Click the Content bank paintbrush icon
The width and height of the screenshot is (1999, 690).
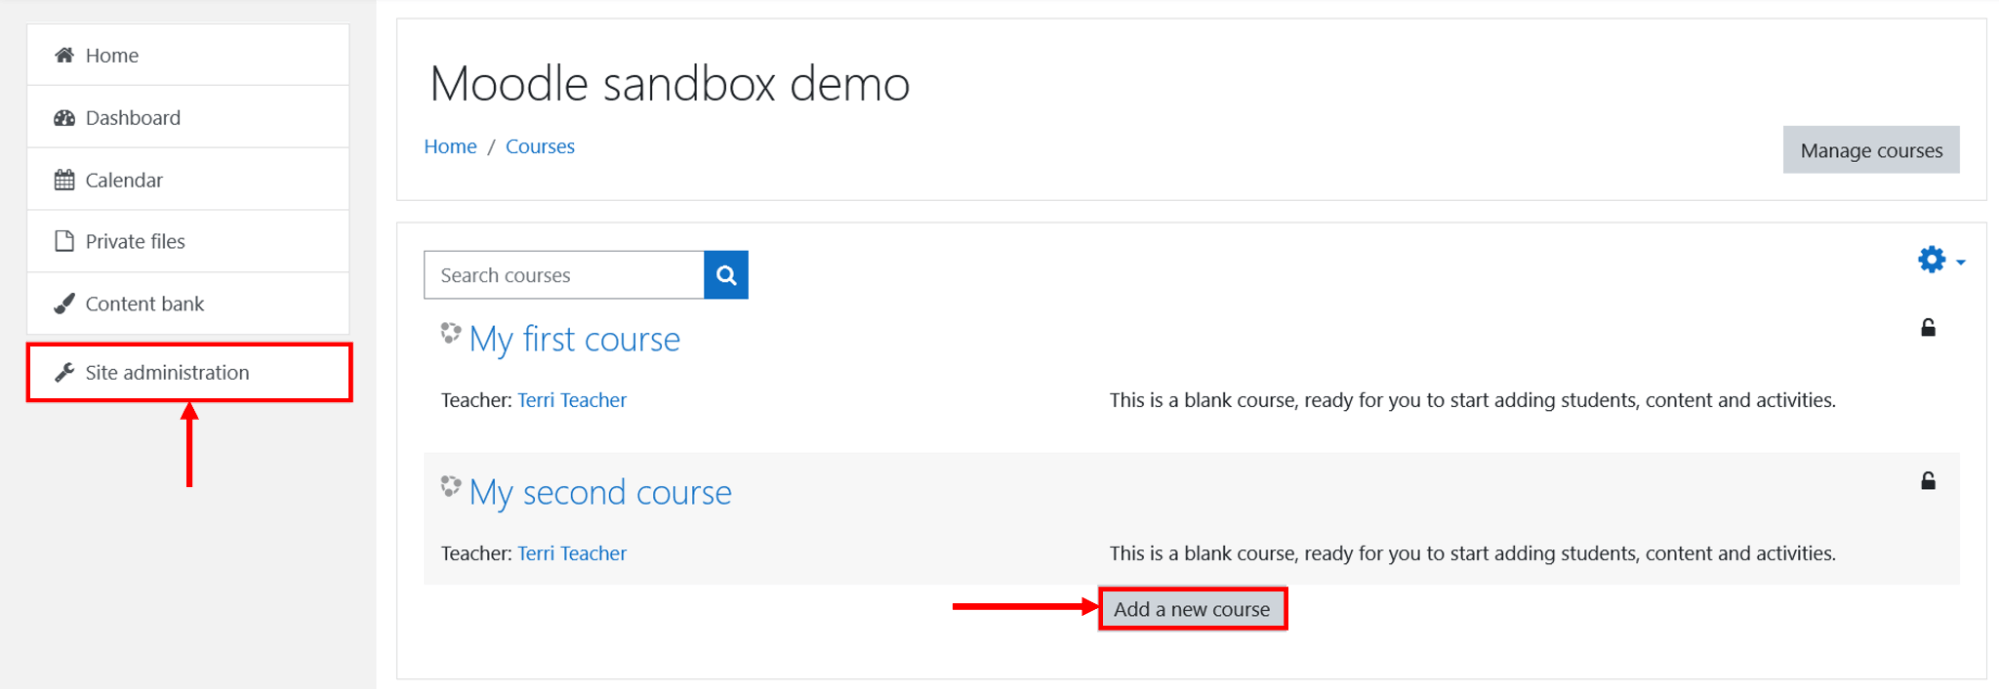pyautogui.click(x=64, y=303)
